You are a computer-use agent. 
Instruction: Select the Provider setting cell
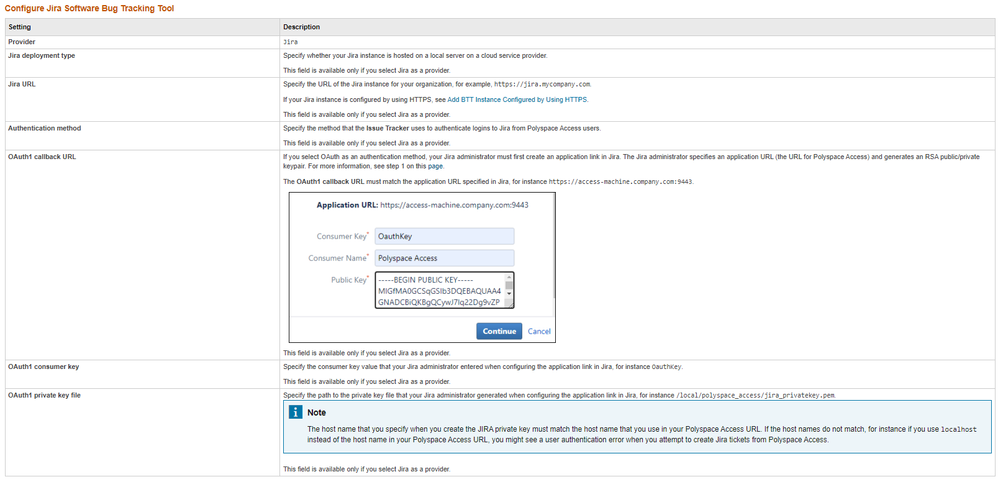tap(143, 41)
